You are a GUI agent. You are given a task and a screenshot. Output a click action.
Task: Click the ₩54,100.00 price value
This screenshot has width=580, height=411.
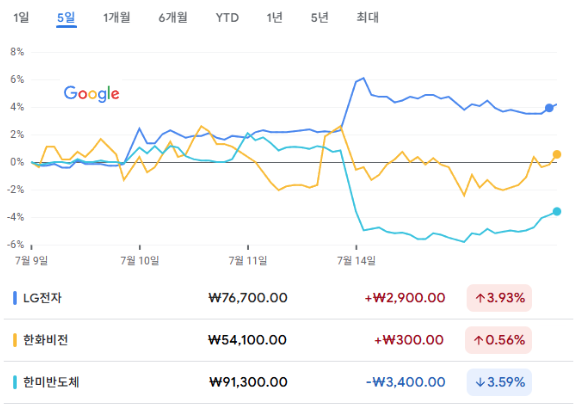pos(247,340)
